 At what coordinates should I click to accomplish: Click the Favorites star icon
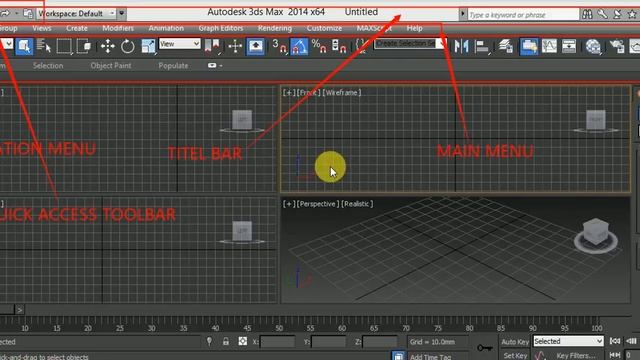tap(632, 14)
